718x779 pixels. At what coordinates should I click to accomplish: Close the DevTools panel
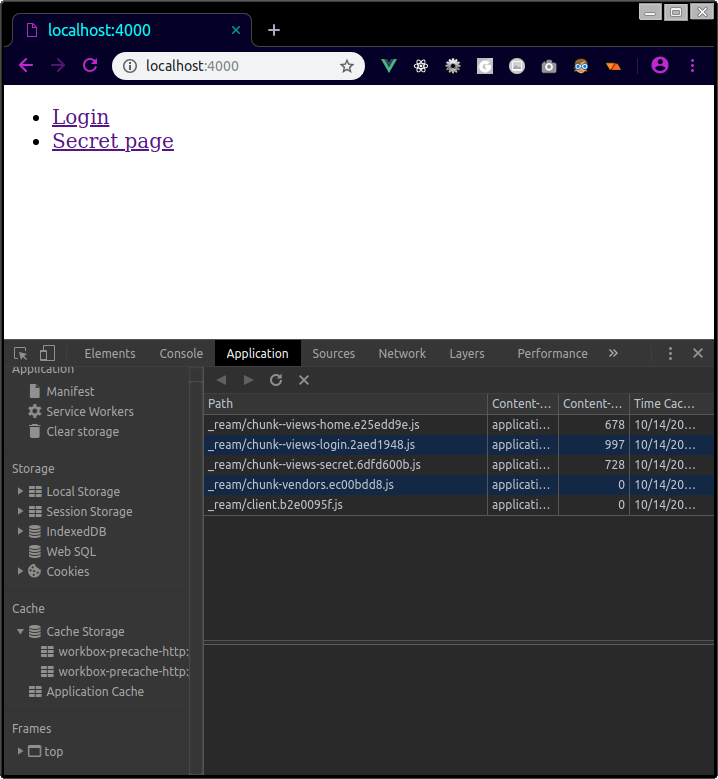point(698,353)
